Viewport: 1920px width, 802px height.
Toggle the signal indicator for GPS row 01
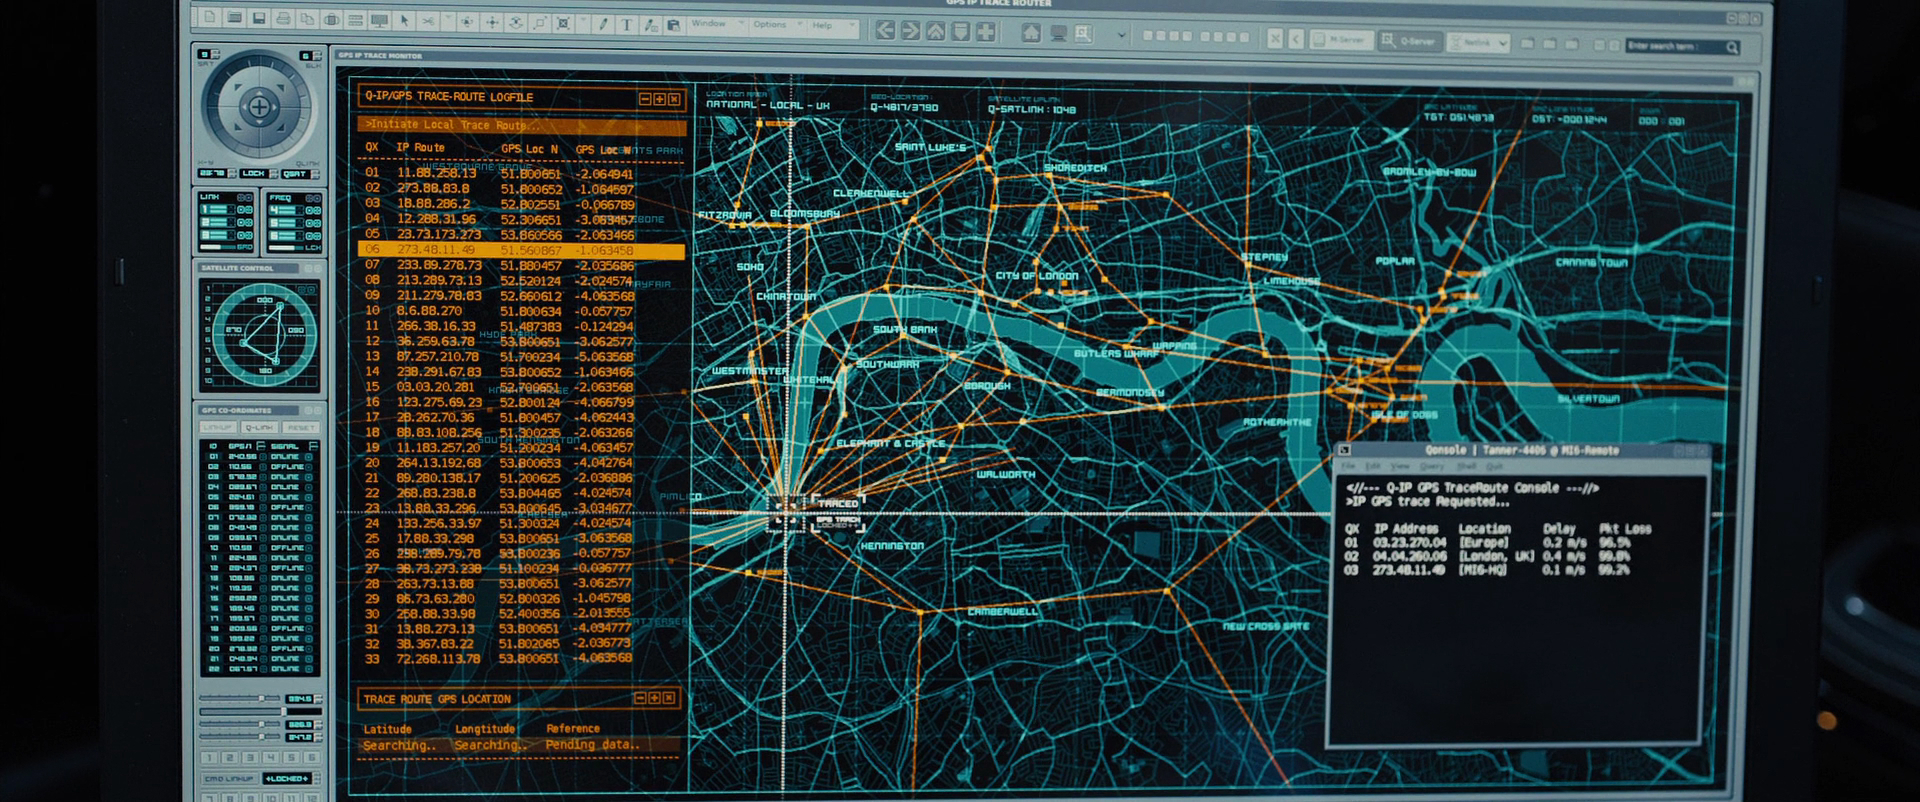[309, 456]
